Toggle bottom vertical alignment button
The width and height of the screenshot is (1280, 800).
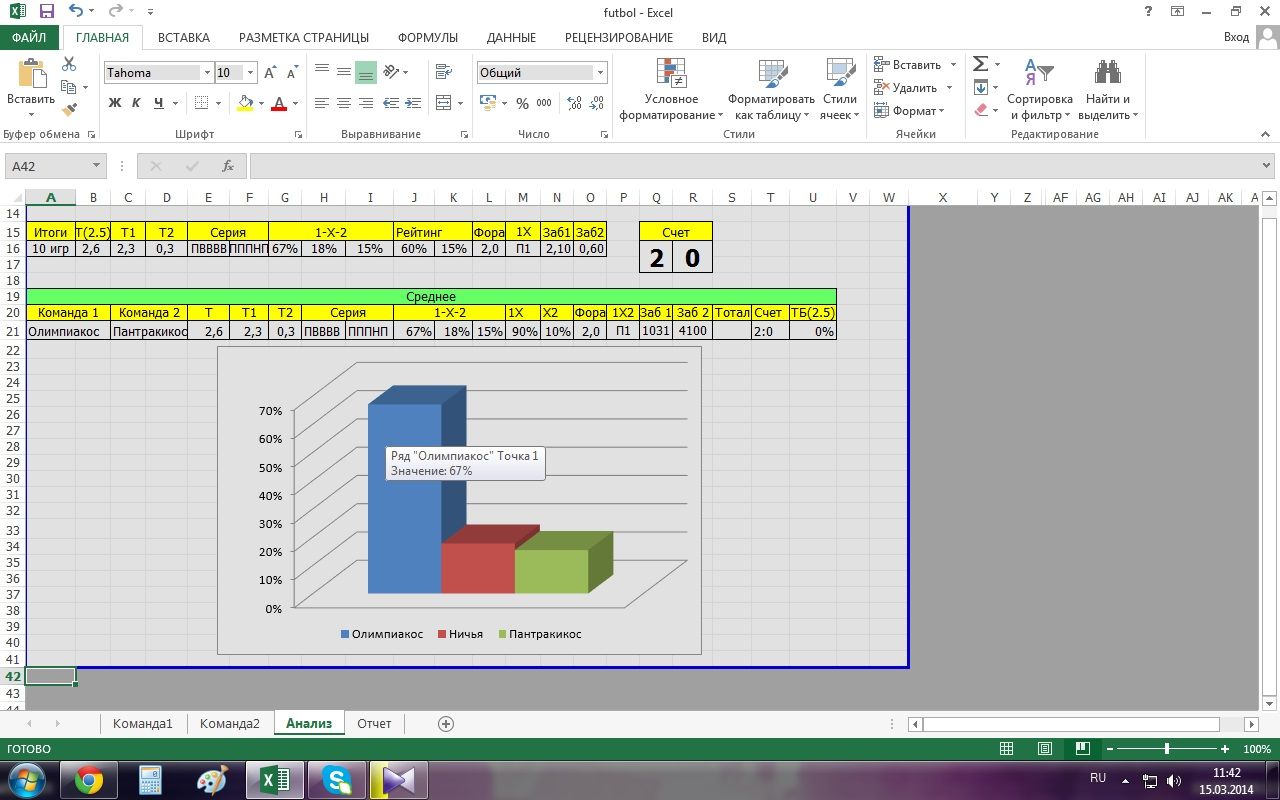pos(366,72)
